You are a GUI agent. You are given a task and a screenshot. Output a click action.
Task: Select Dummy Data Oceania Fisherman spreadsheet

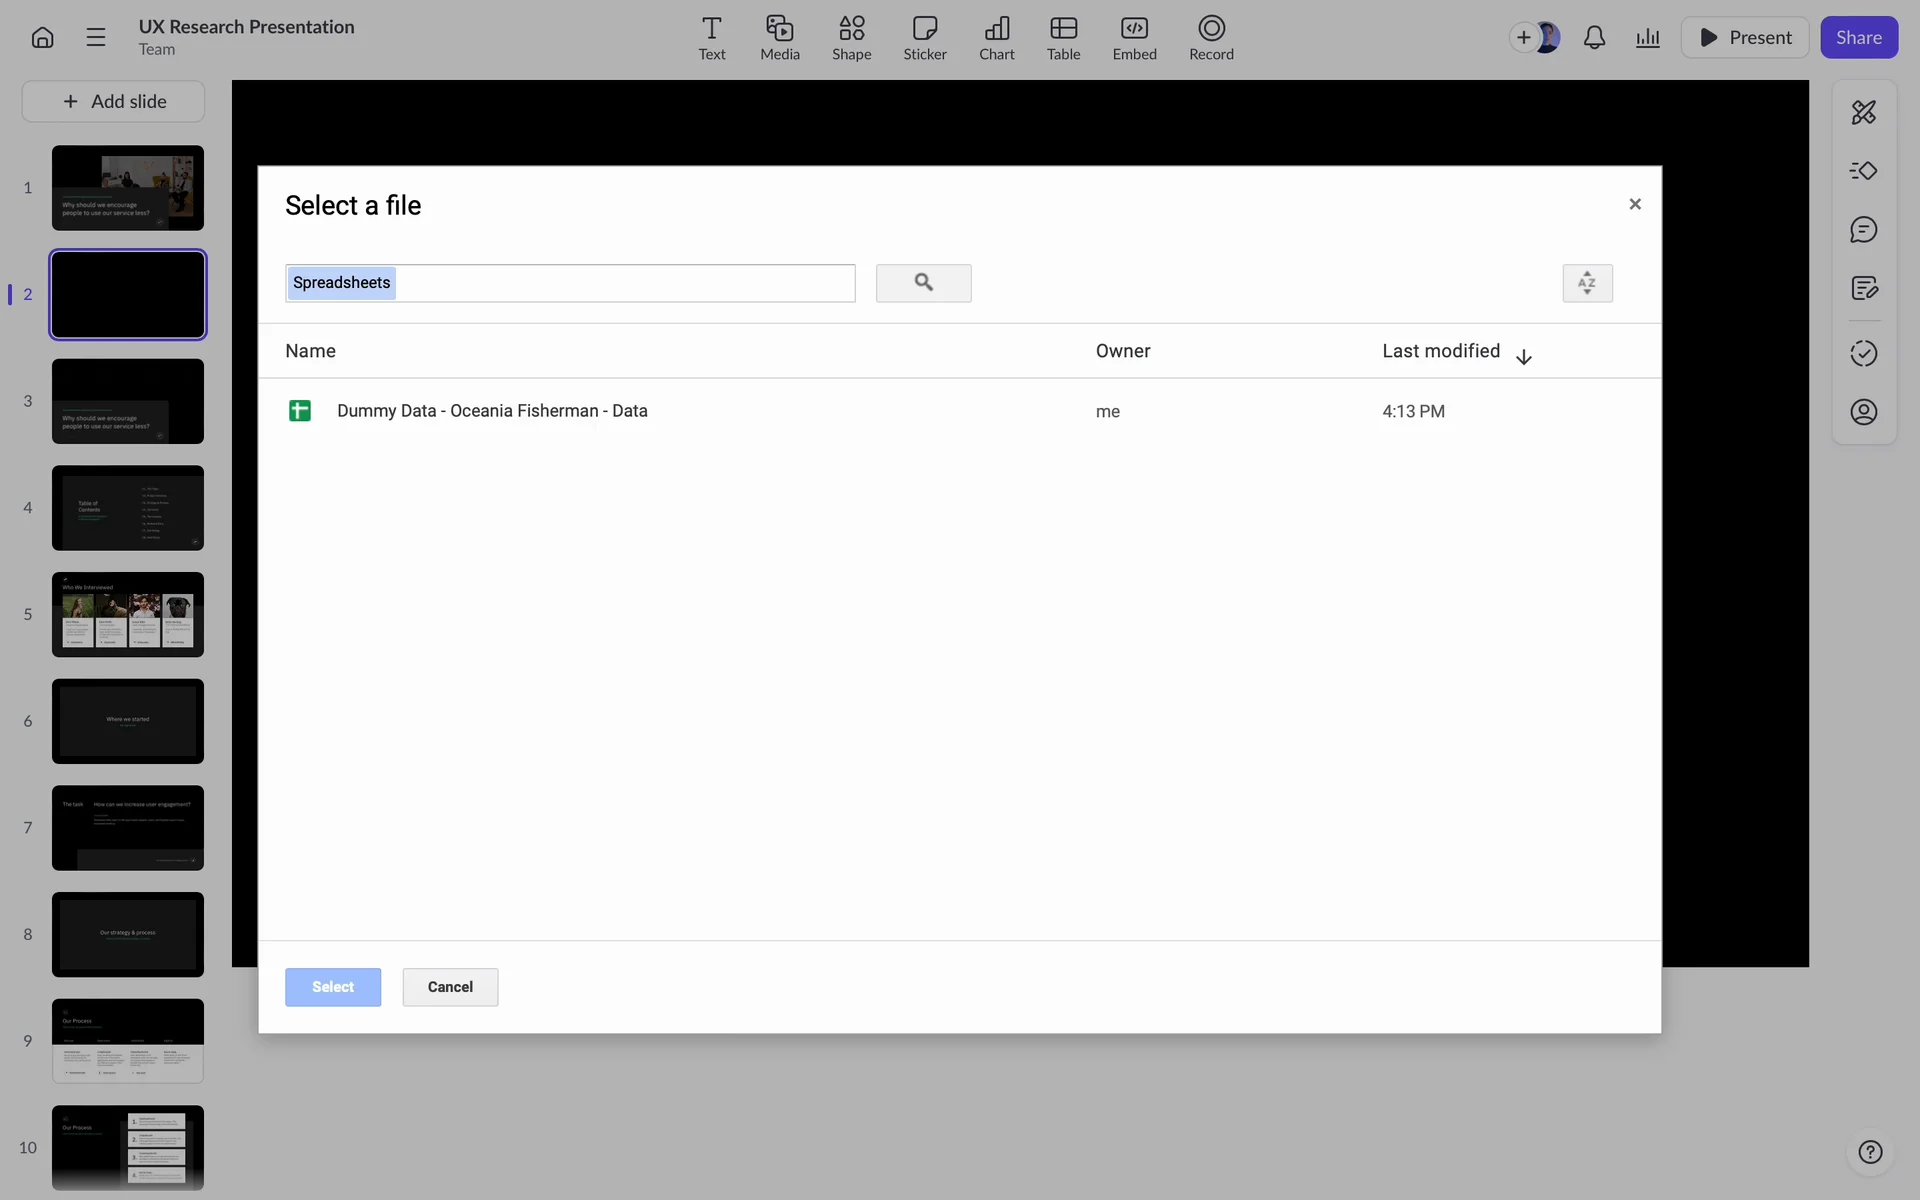click(x=492, y=411)
